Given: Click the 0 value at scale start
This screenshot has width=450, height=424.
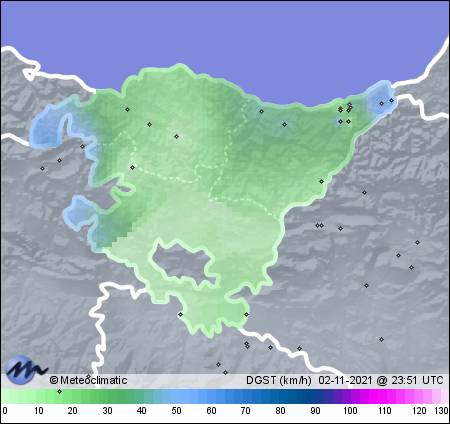Looking at the screenshot, I should [5, 410].
